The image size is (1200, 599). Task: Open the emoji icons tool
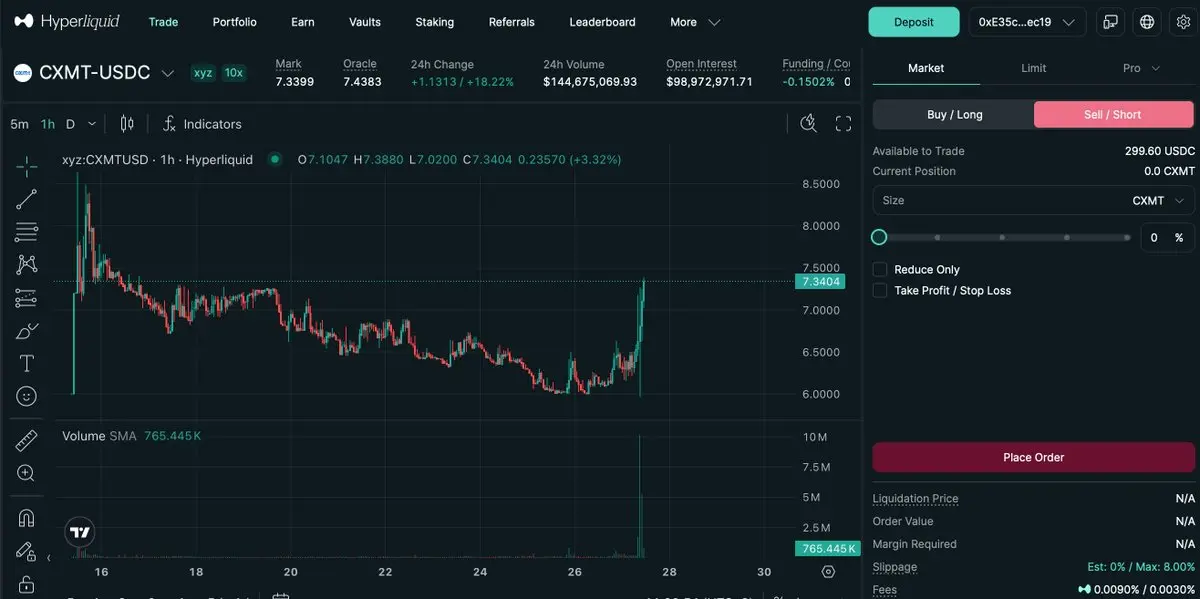[x=27, y=397]
